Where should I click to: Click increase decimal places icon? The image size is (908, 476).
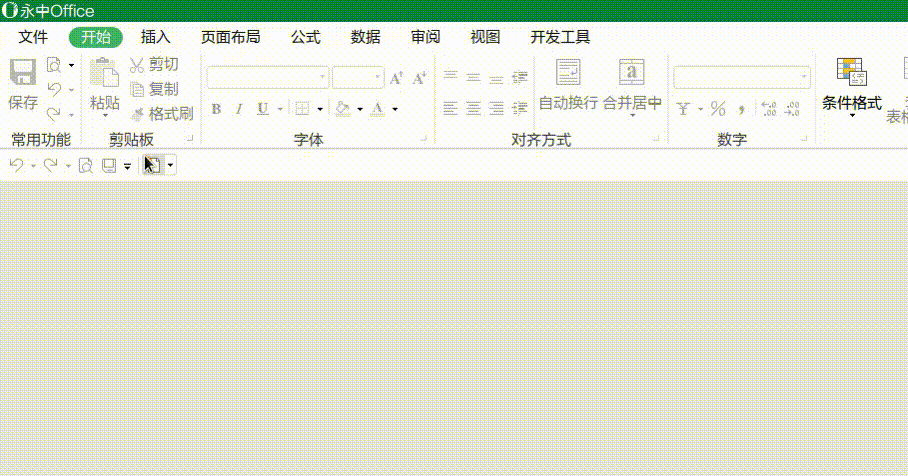coord(768,109)
